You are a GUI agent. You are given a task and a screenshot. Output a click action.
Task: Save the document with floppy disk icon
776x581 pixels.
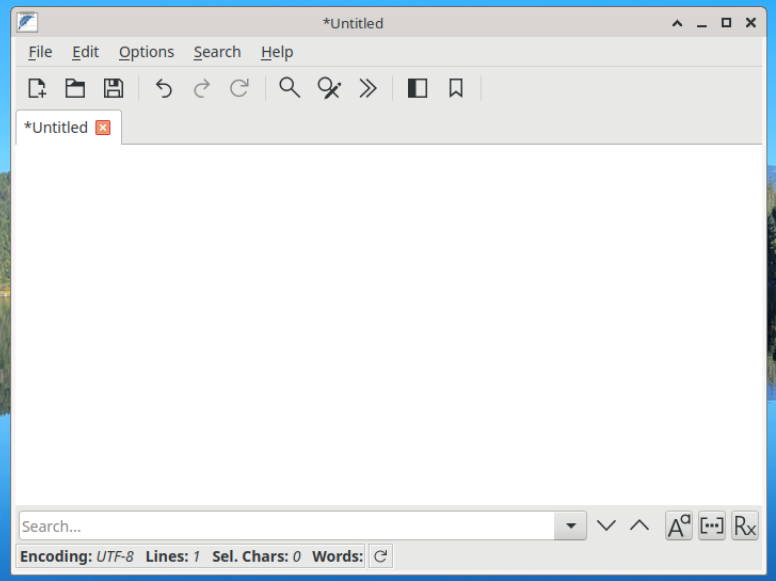point(113,89)
